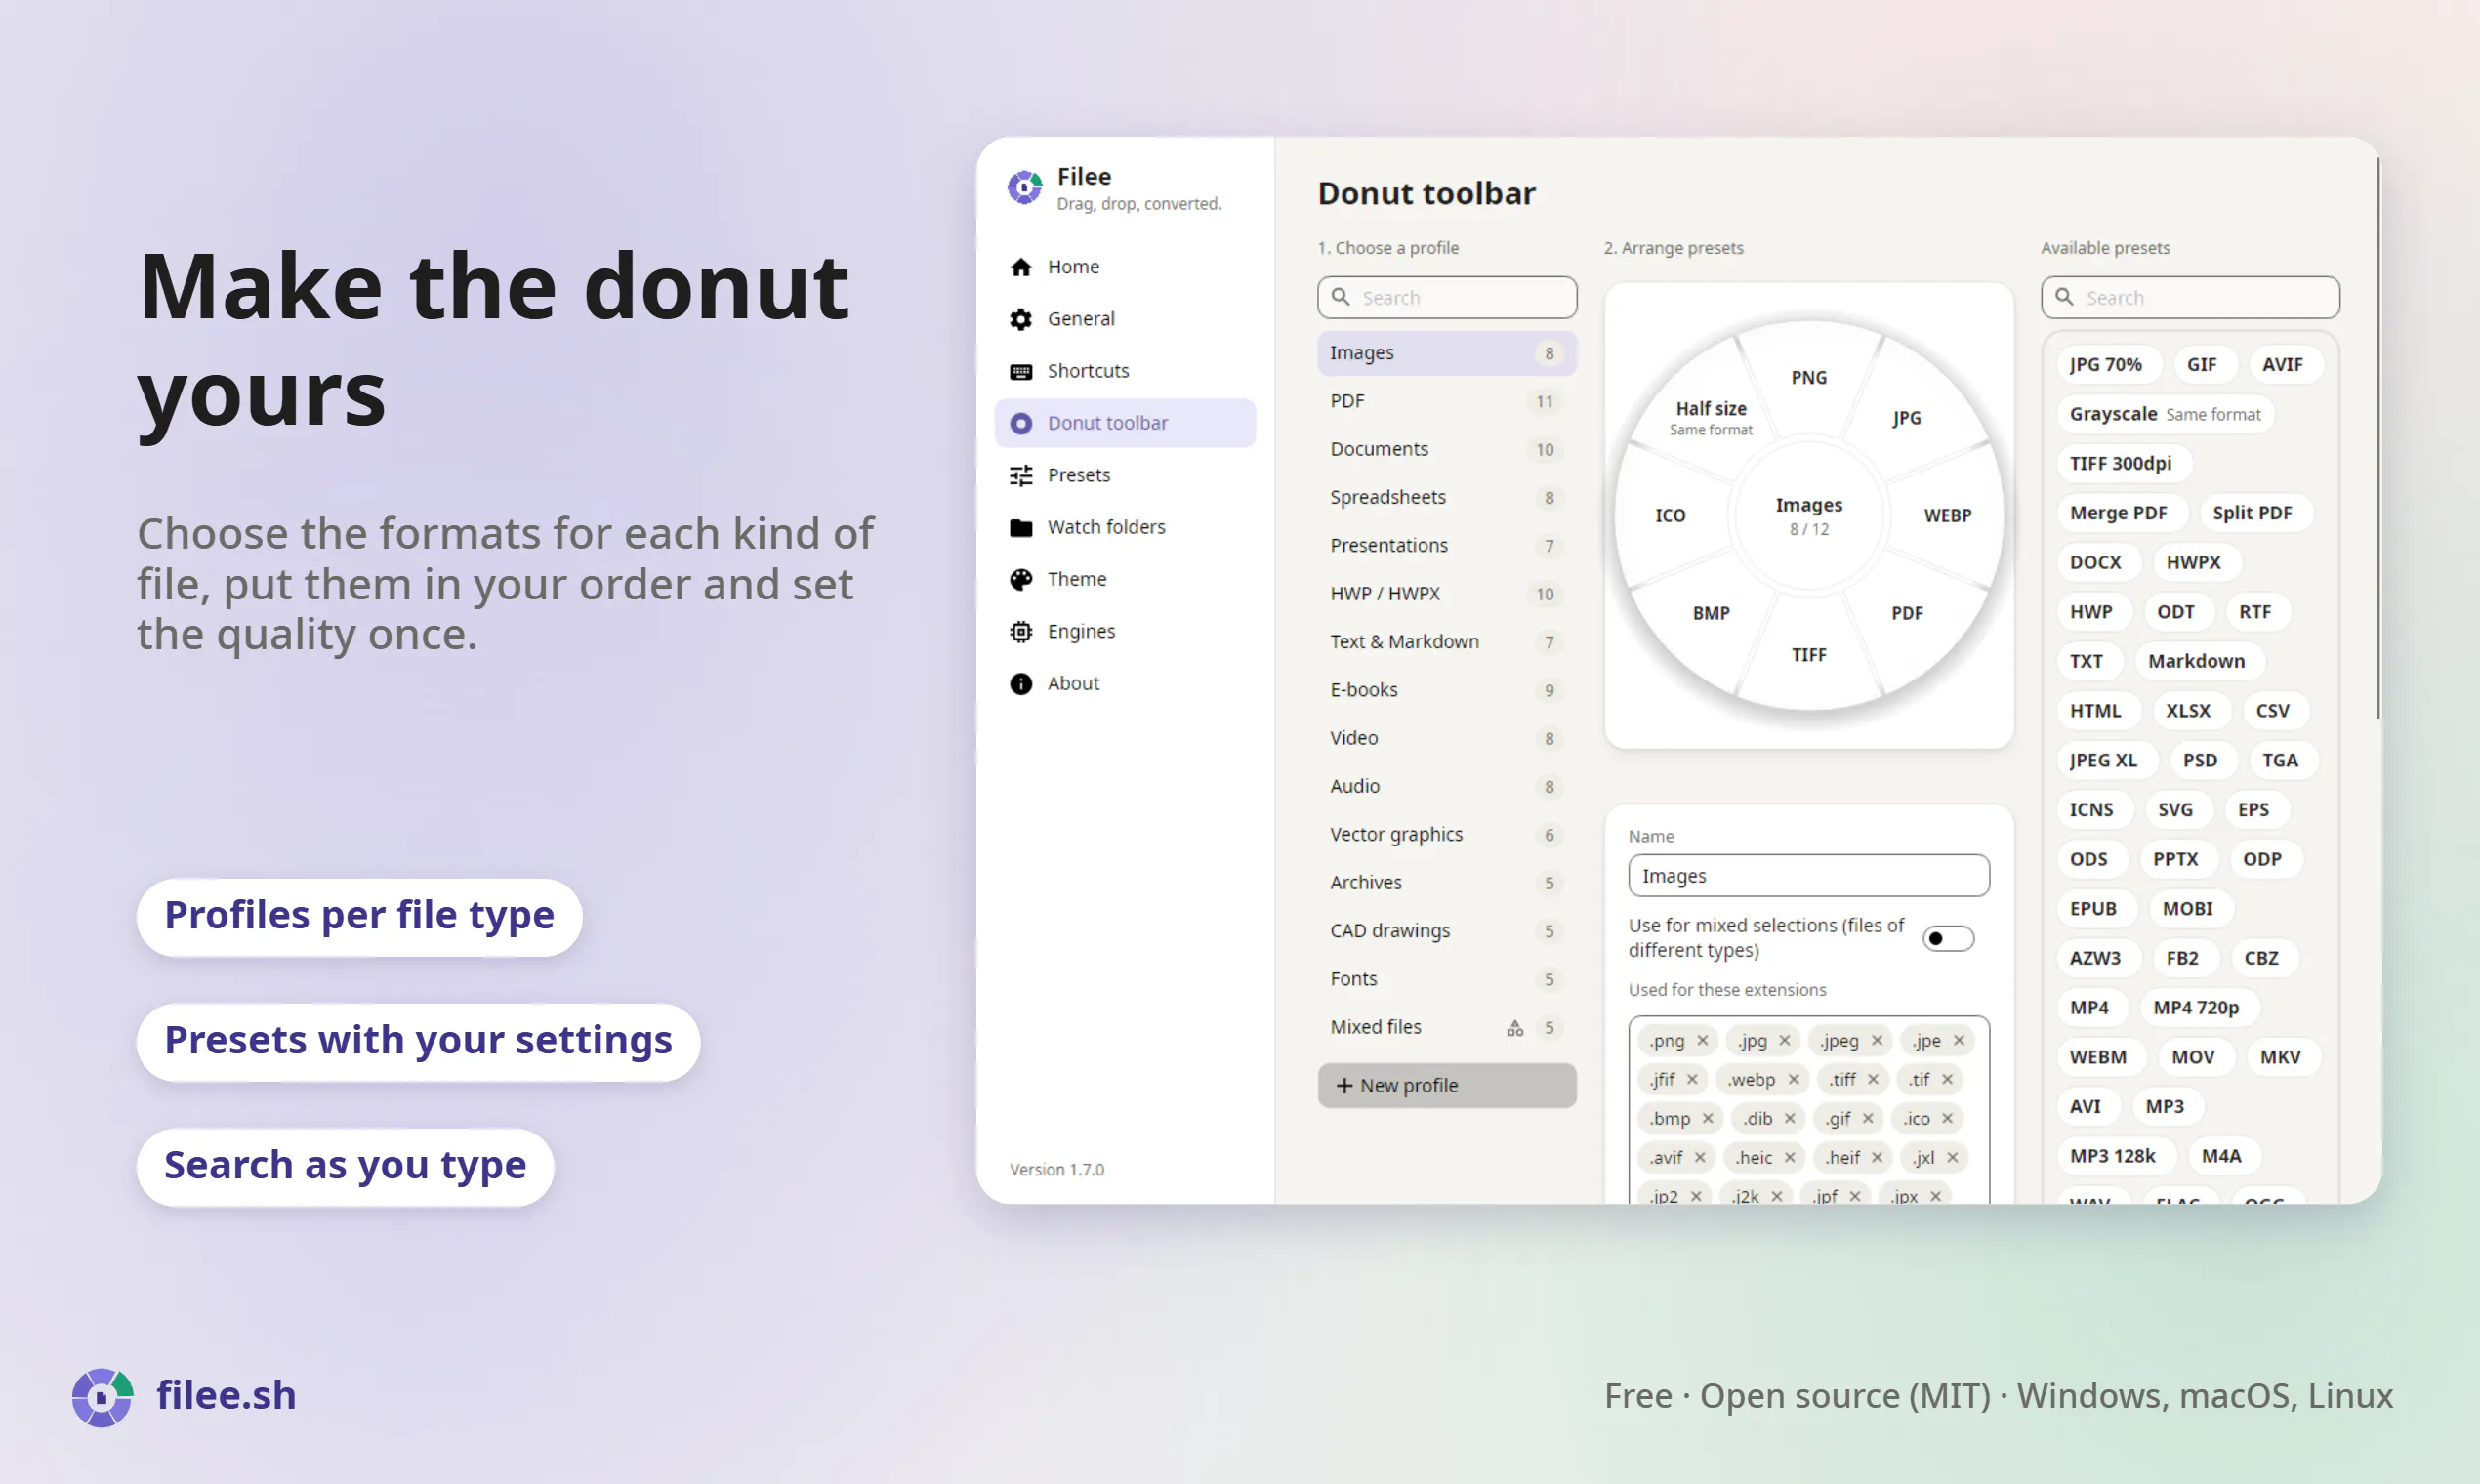Click the TIFF donut segment
2480x1484 pixels.
point(1808,655)
